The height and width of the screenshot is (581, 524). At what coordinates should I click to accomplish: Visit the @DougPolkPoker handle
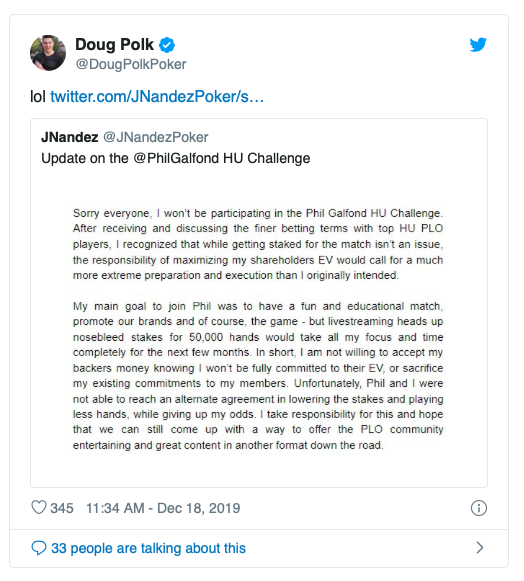click(x=131, y=64)
